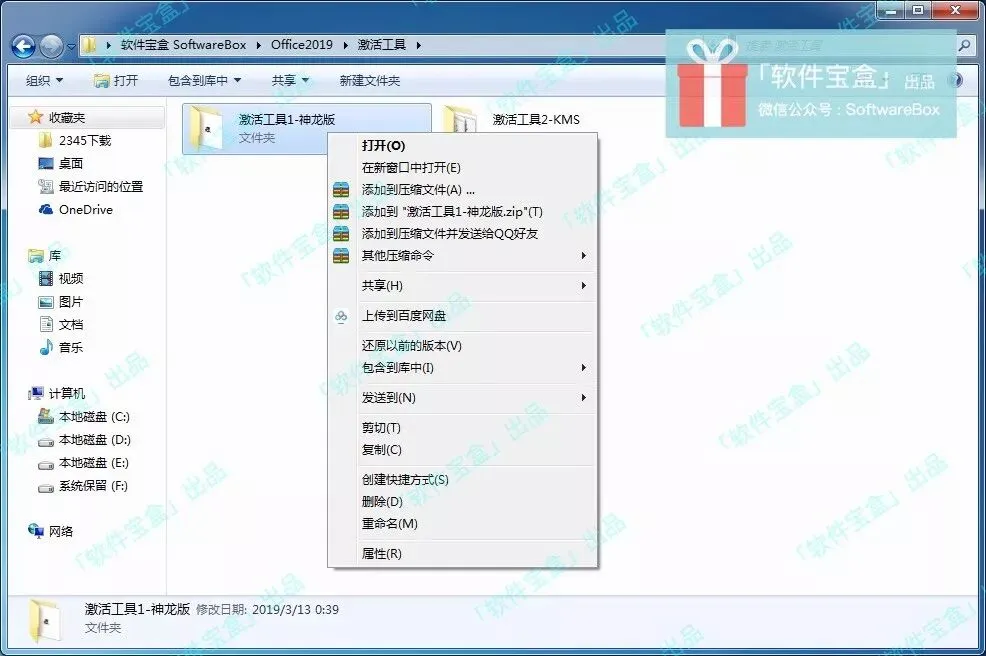Screen dimensions: 986x656
Task: Click 新建文件夹 toolbar button
Action: 370,81
